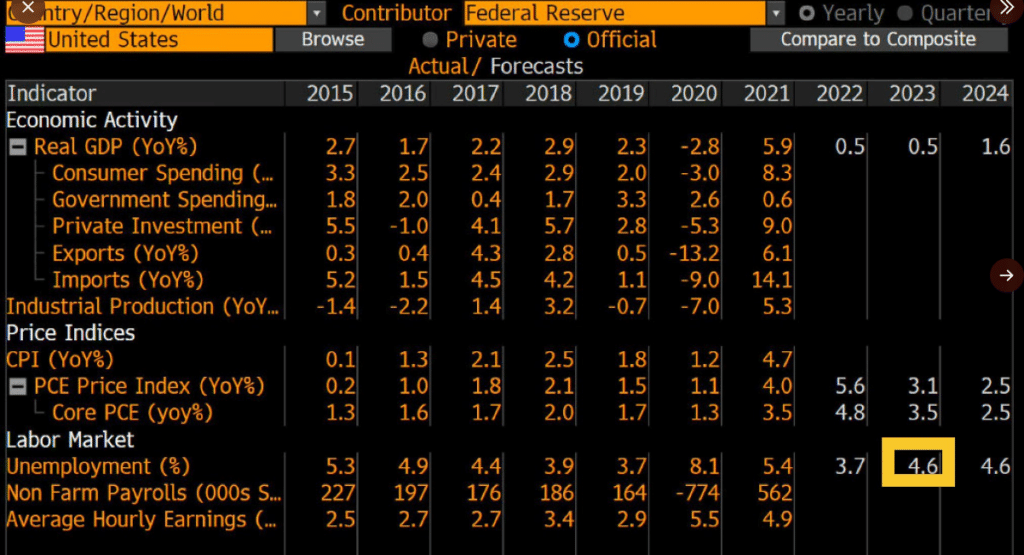
Task: Click the United States input field
Action: (159, 40)
